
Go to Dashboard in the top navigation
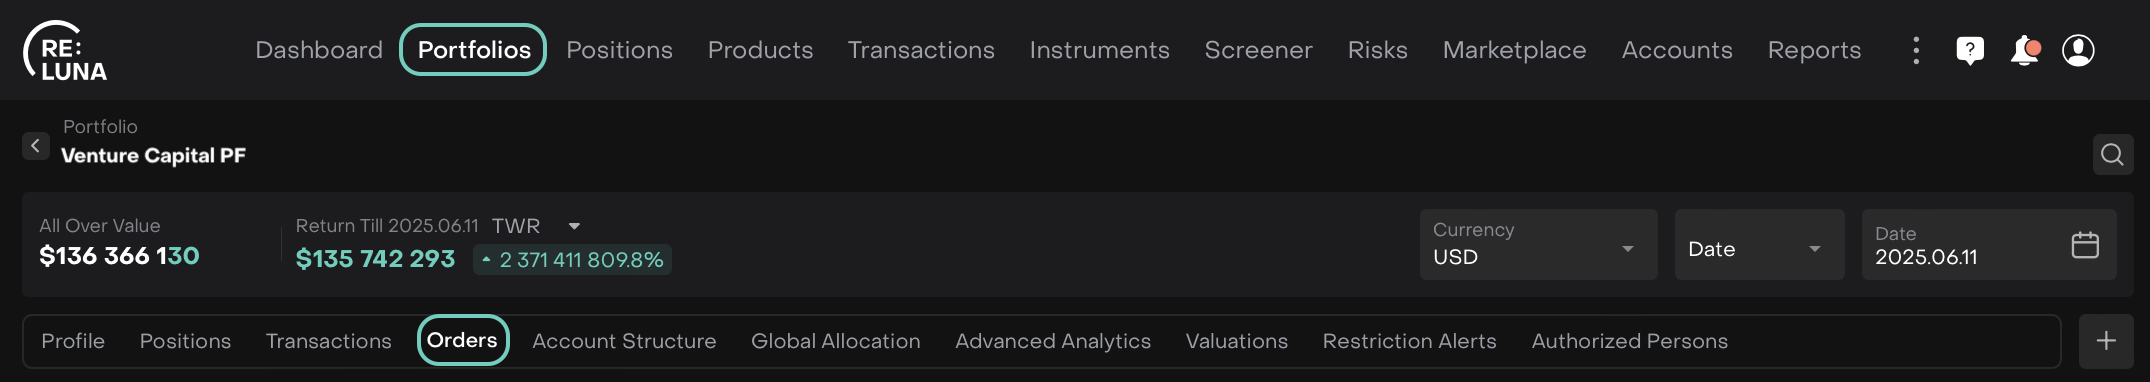click(319, 50)
